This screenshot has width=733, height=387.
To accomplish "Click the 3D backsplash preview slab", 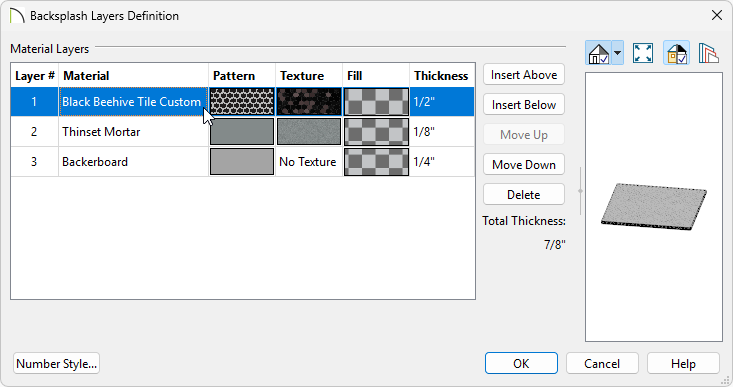I will tap(654, 206).
